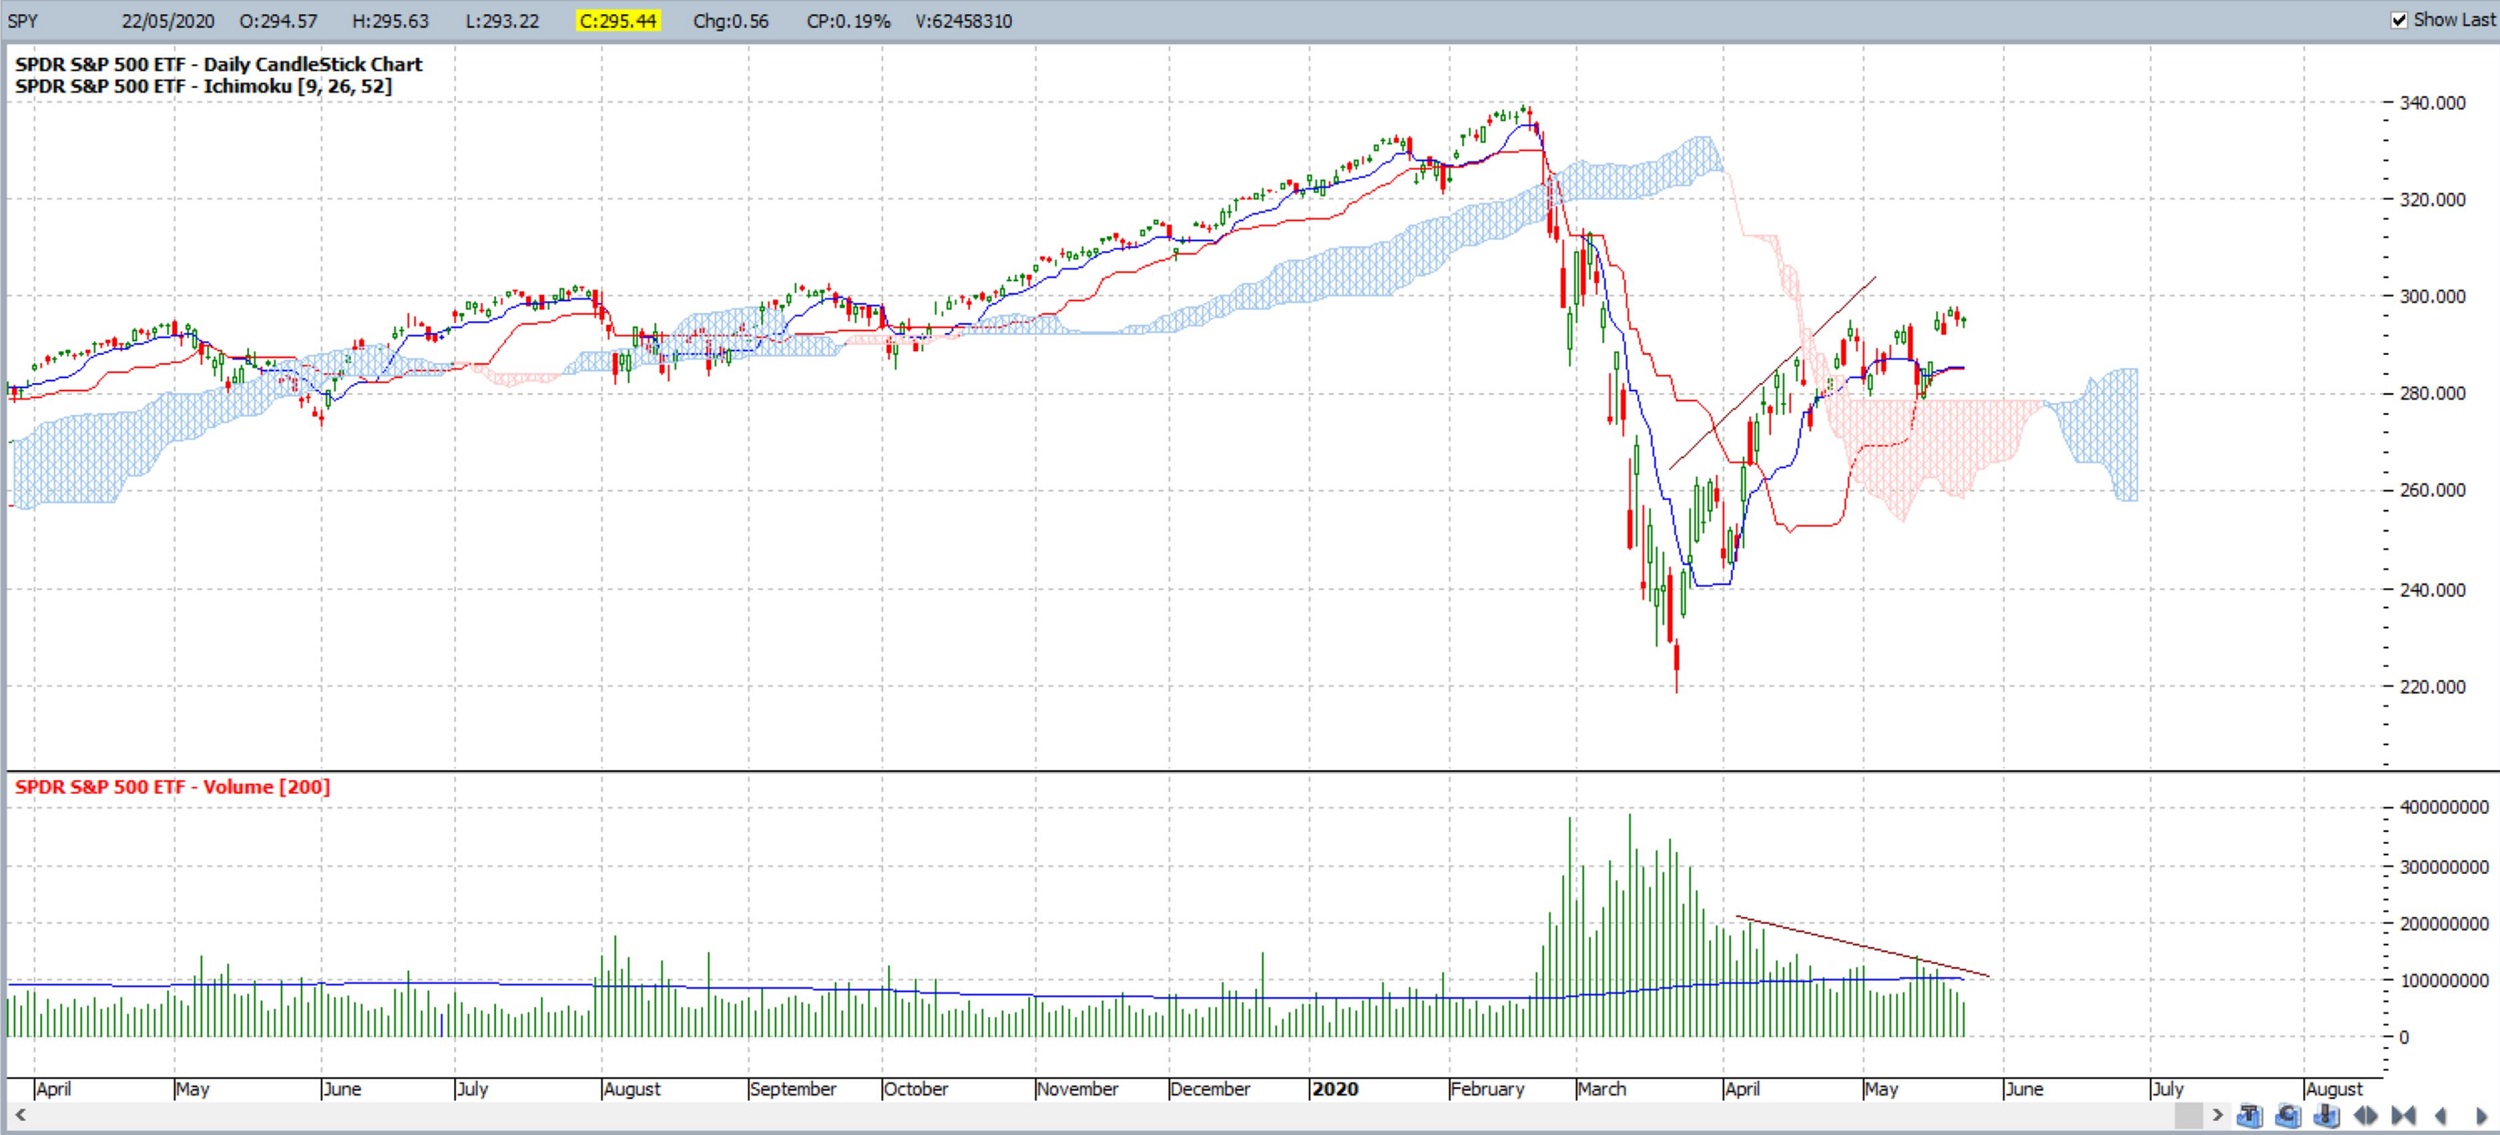Image resolution: width=2500 pixels, height=1135 pixels.
Task: Click the date 22/05/2020
Action: pos(168,21)
